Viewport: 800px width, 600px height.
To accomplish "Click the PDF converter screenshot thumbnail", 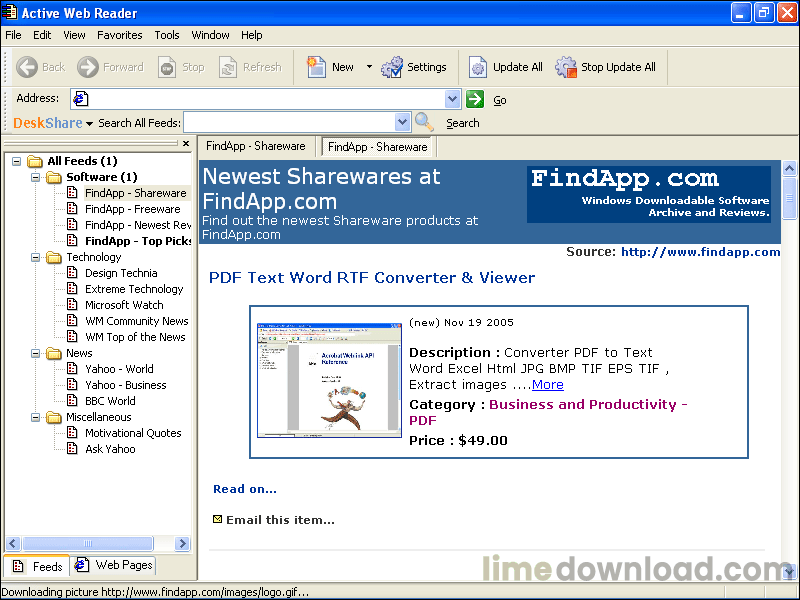I will pos(329,380).
